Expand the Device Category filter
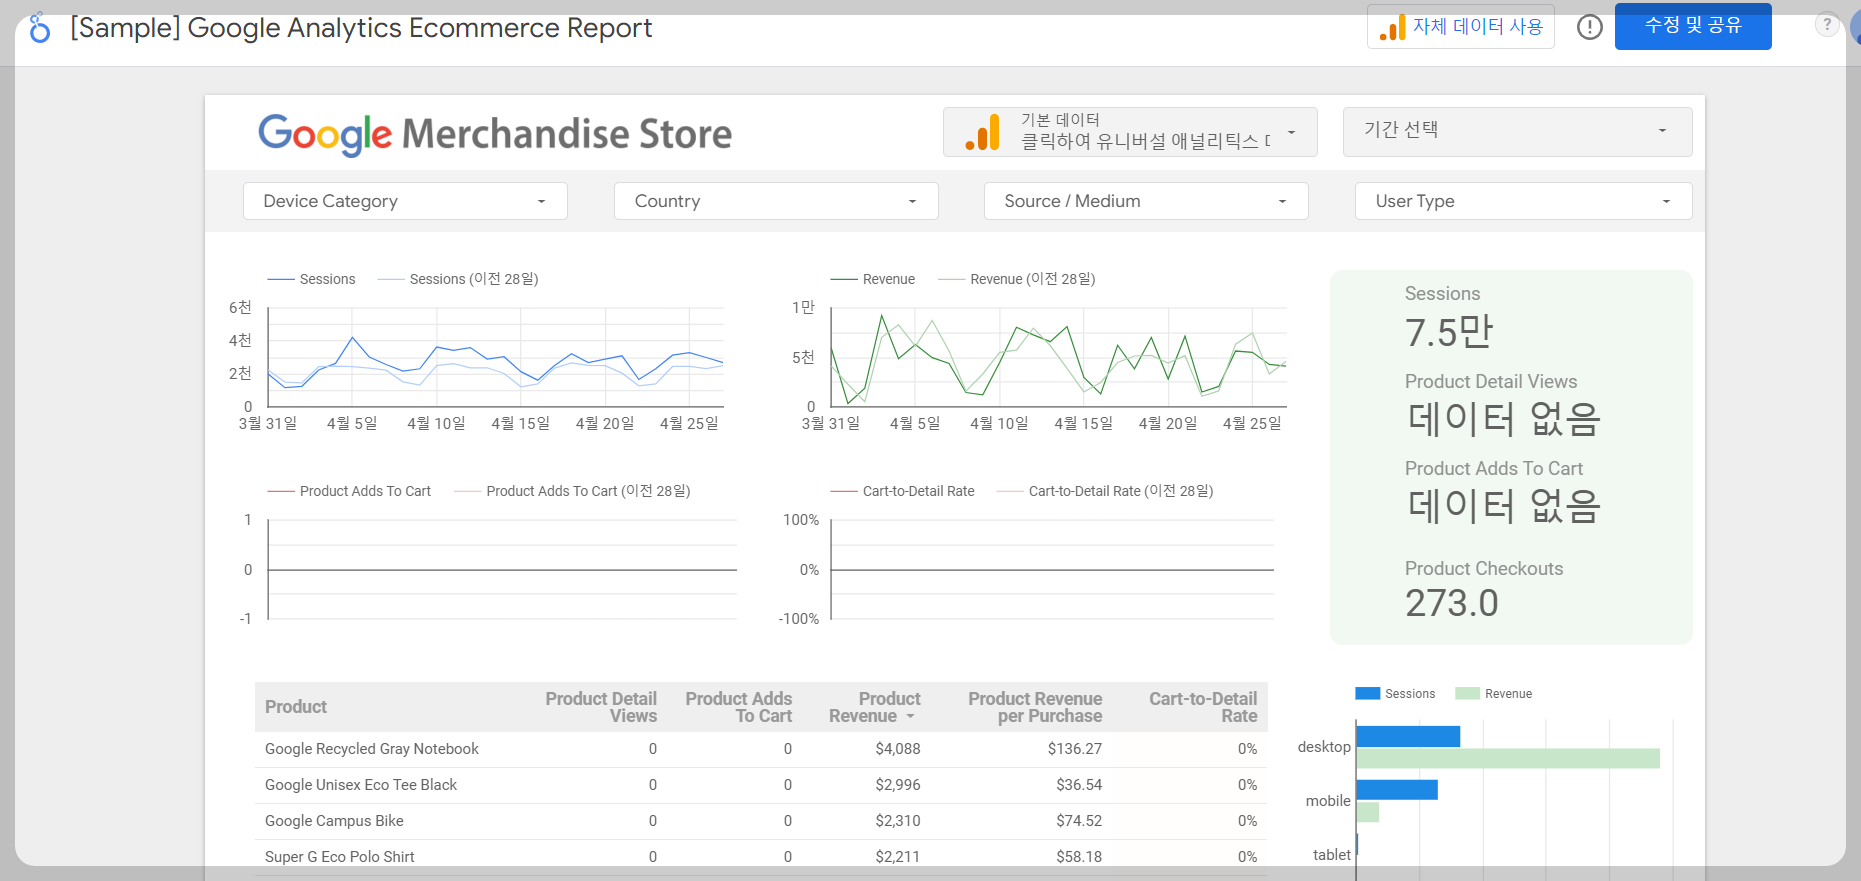This screenshot has width=1861, height=881. pos(405,201)
